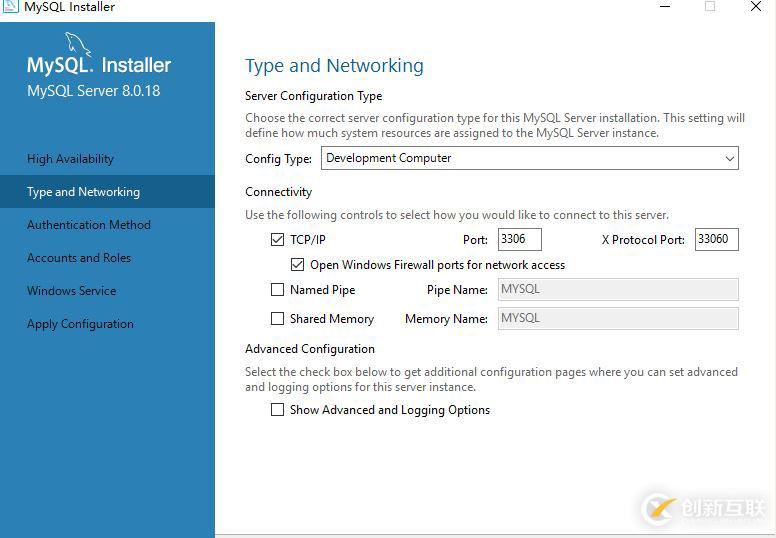
Task: Check Show Advanced and Logging Options
Action: click(277, 410)
